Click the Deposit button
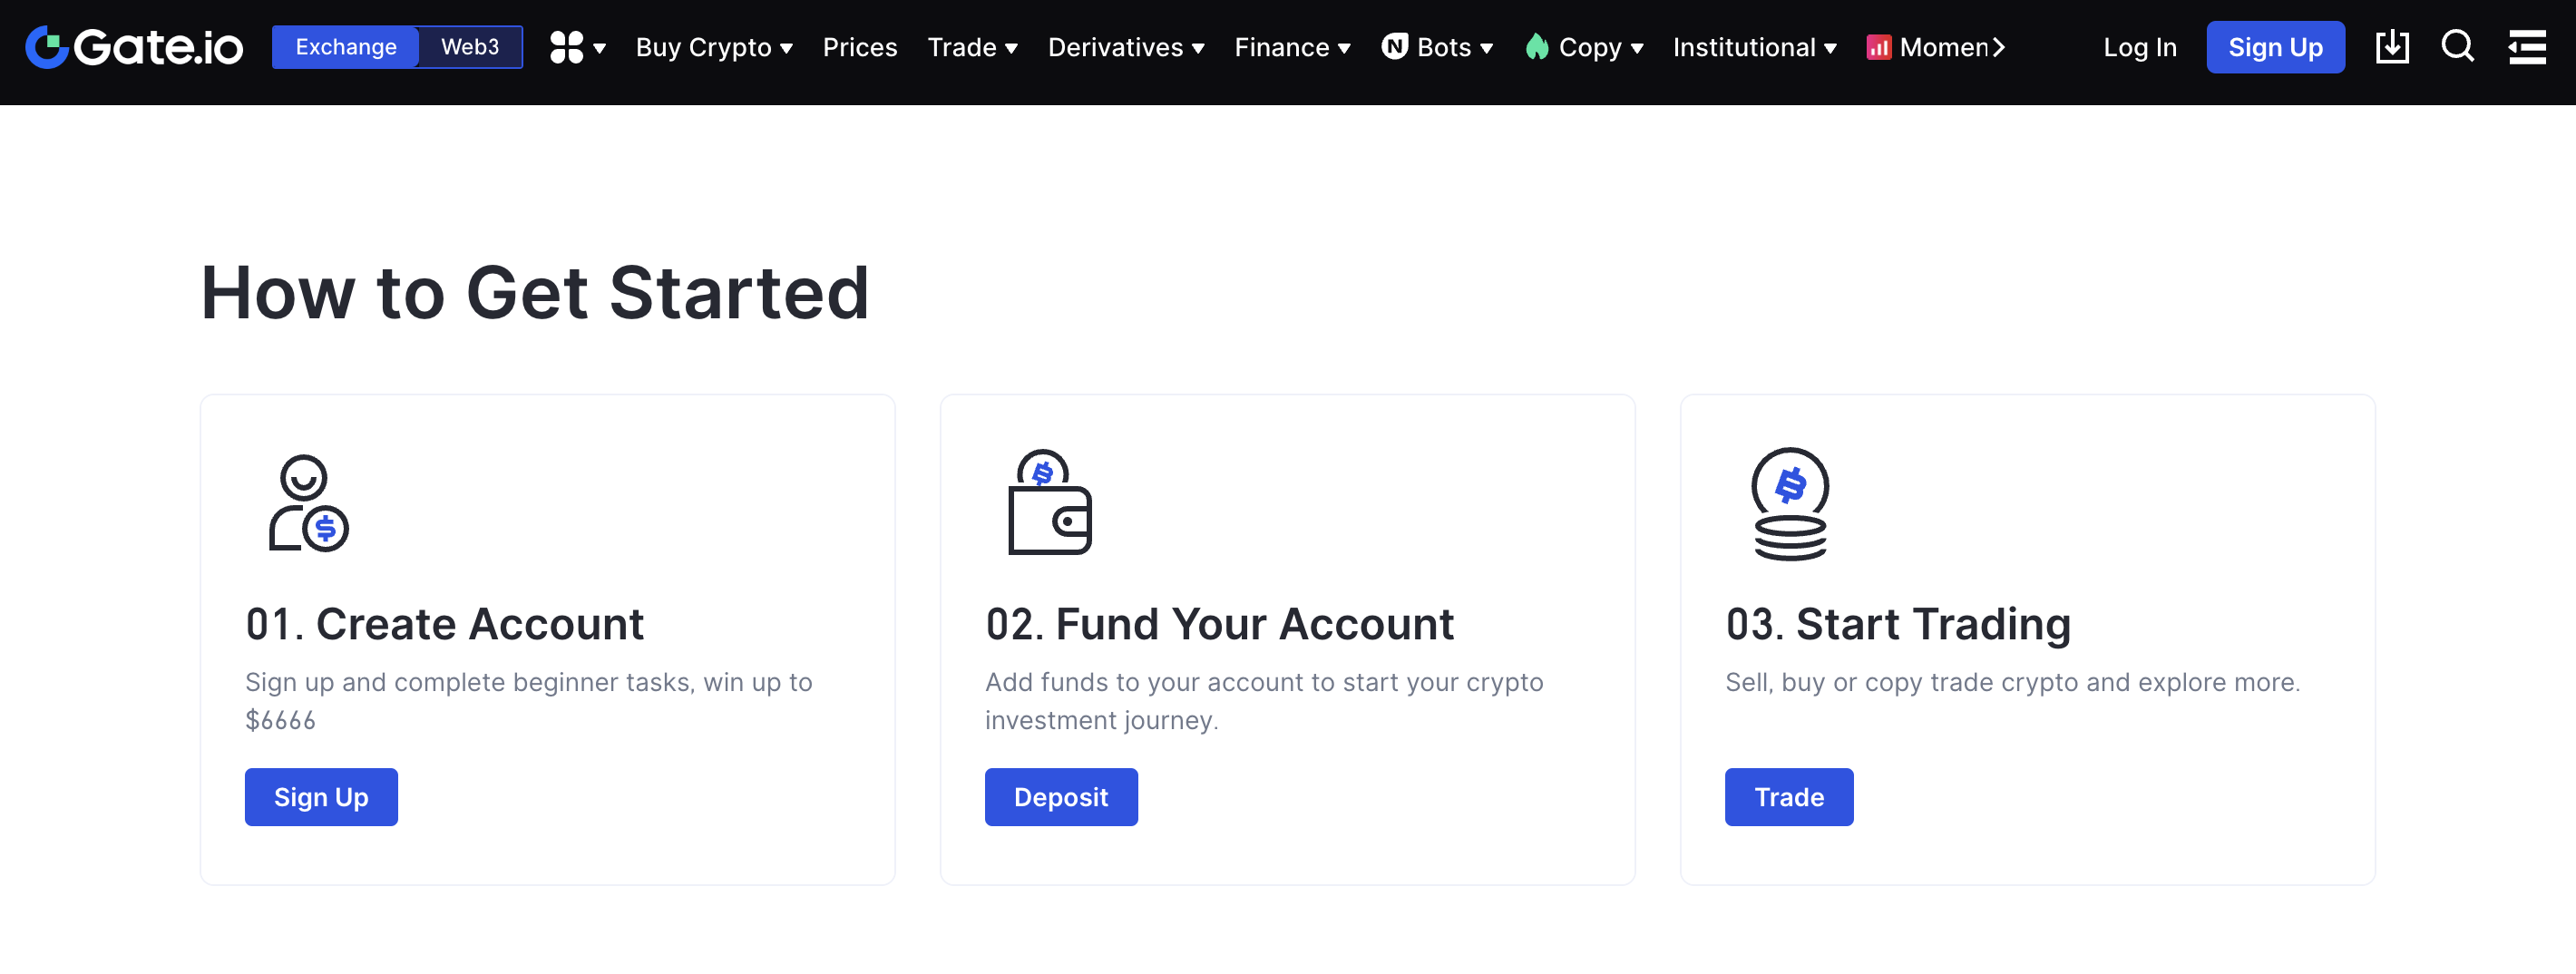2576x974 pixels. 1061,797
